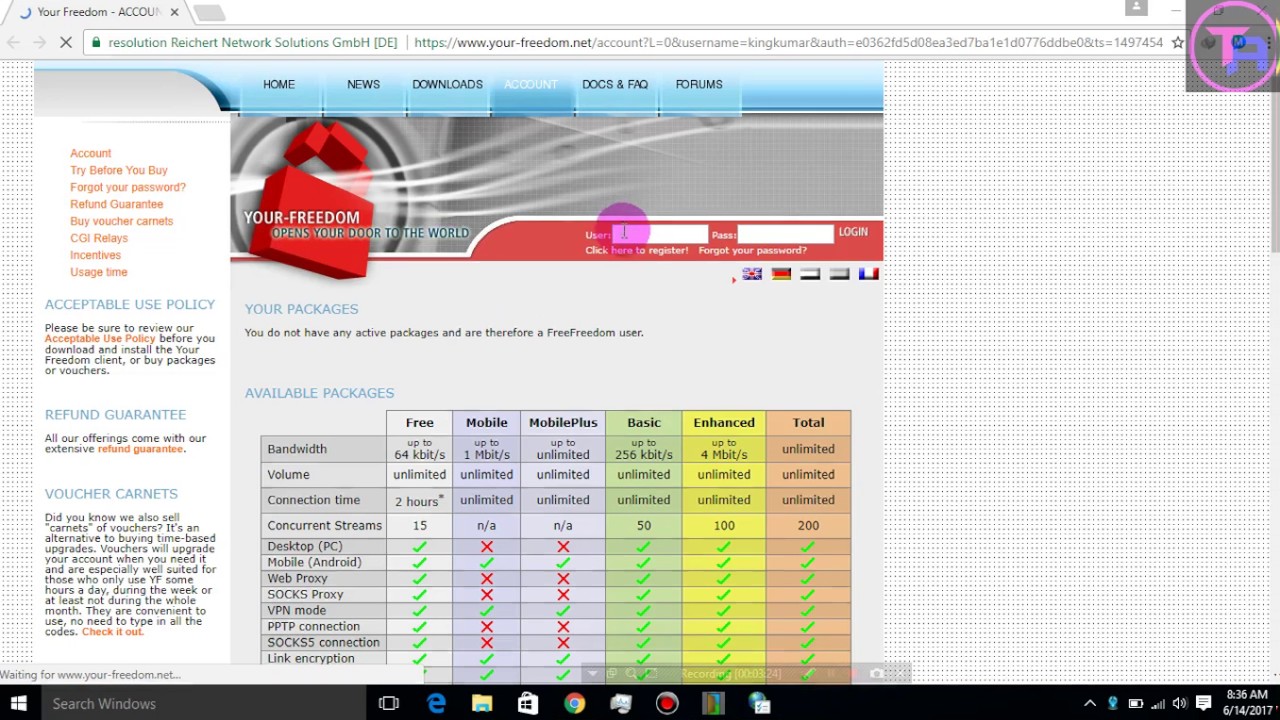
Task: Launch Microsoft Edge from the taskbar
Action: [x=436, y=703]
